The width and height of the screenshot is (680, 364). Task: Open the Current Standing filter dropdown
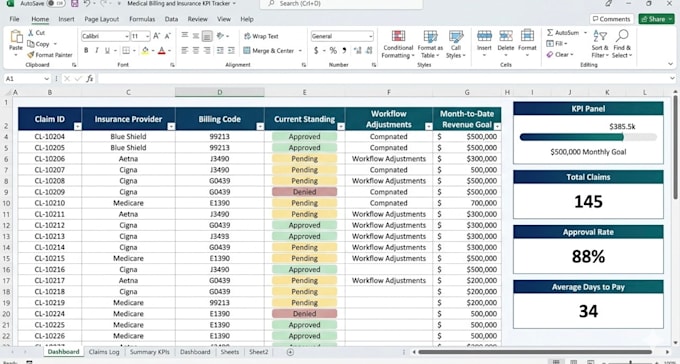pyautogui.click(x=341, y=127)
